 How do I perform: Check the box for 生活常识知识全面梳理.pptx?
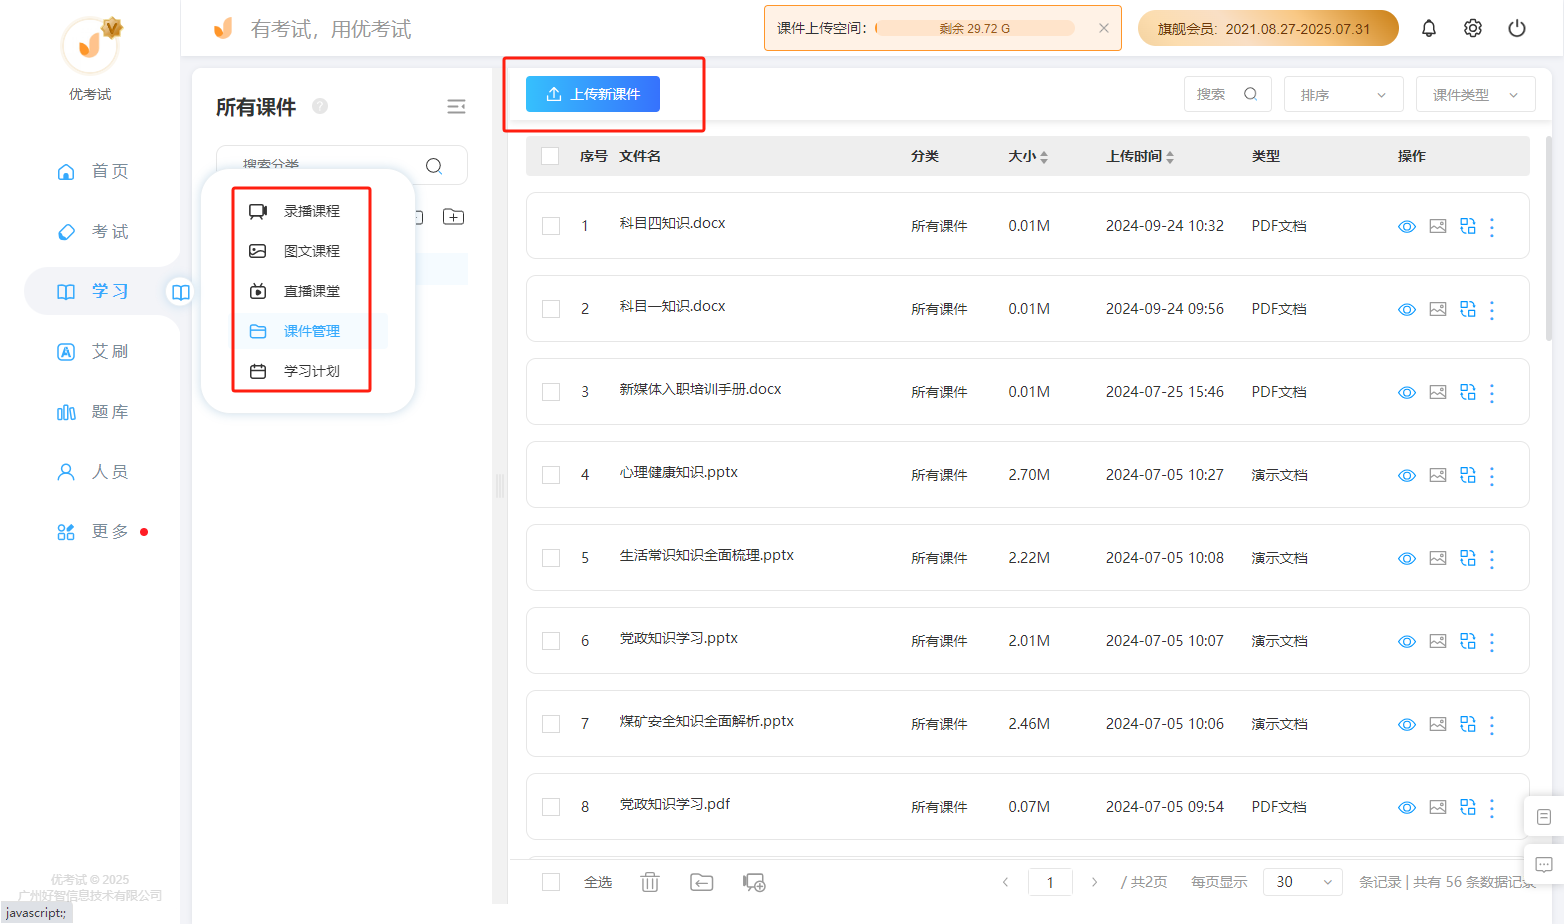point(551,558)
